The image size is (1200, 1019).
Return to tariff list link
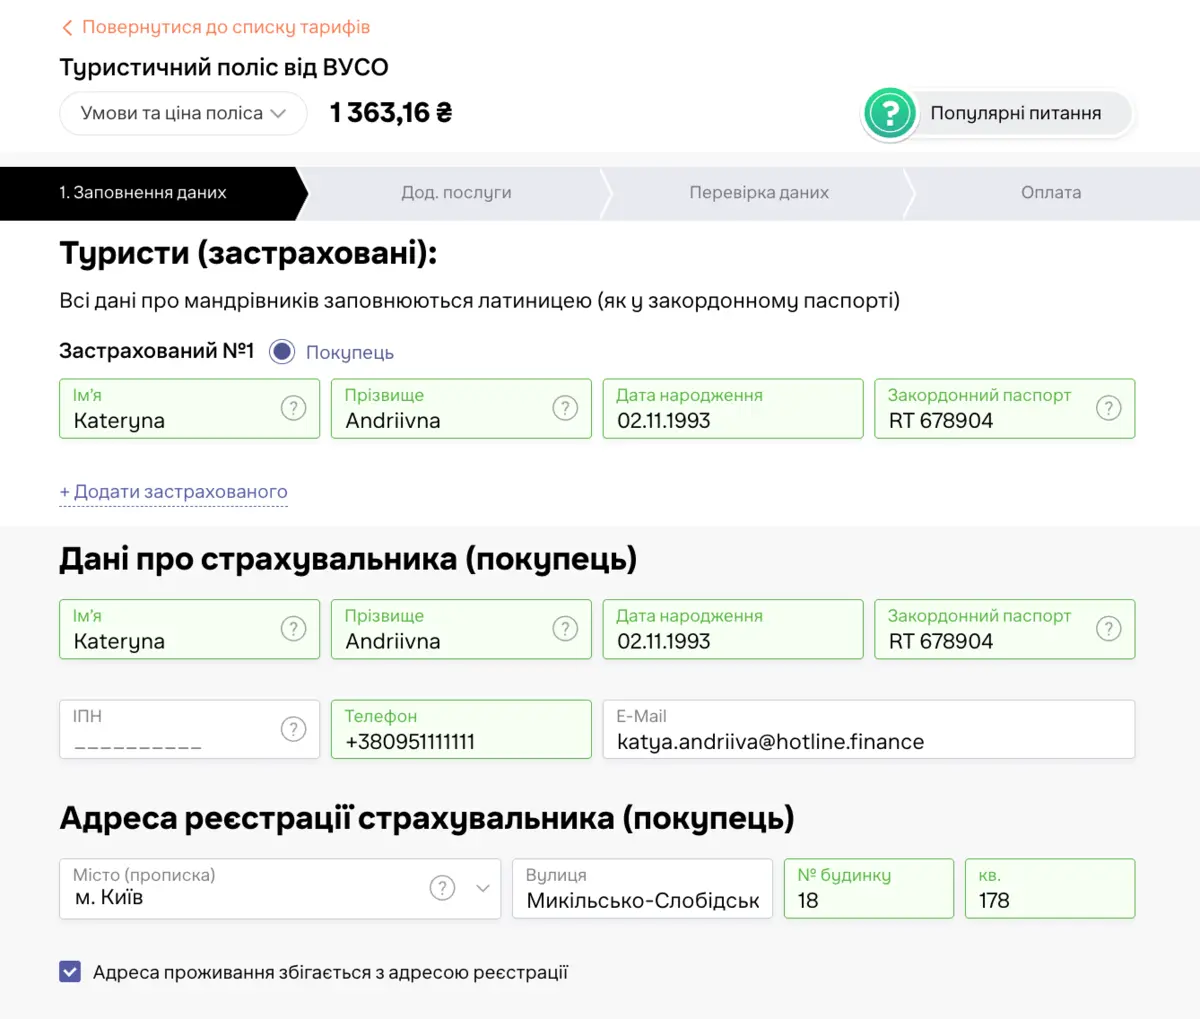[x=226, y=28]
